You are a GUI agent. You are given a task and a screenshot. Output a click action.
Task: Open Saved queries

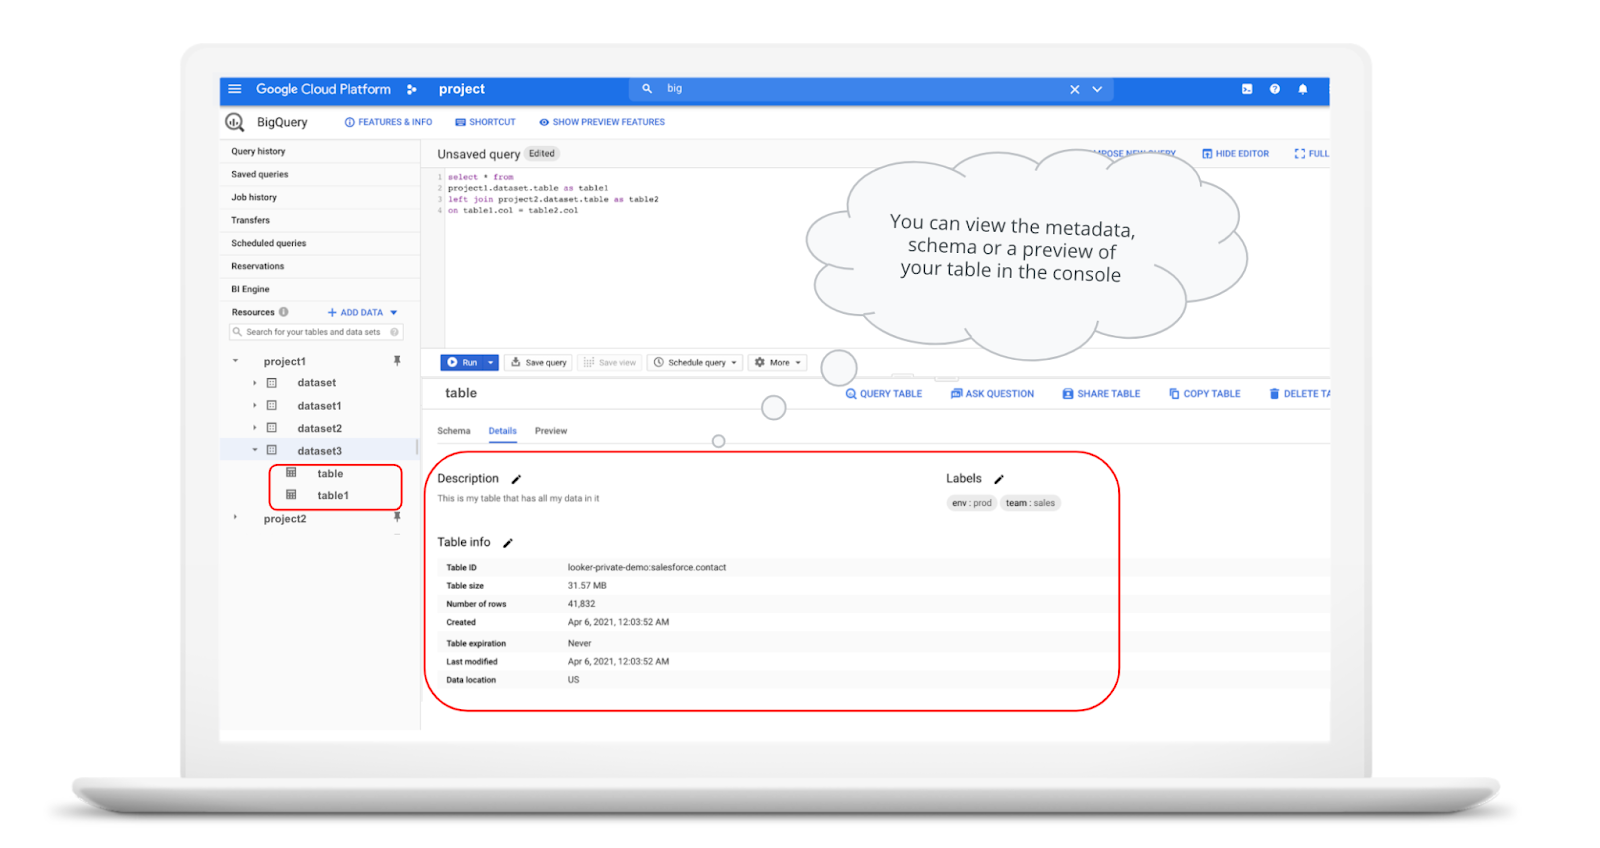tap(260, 174)
